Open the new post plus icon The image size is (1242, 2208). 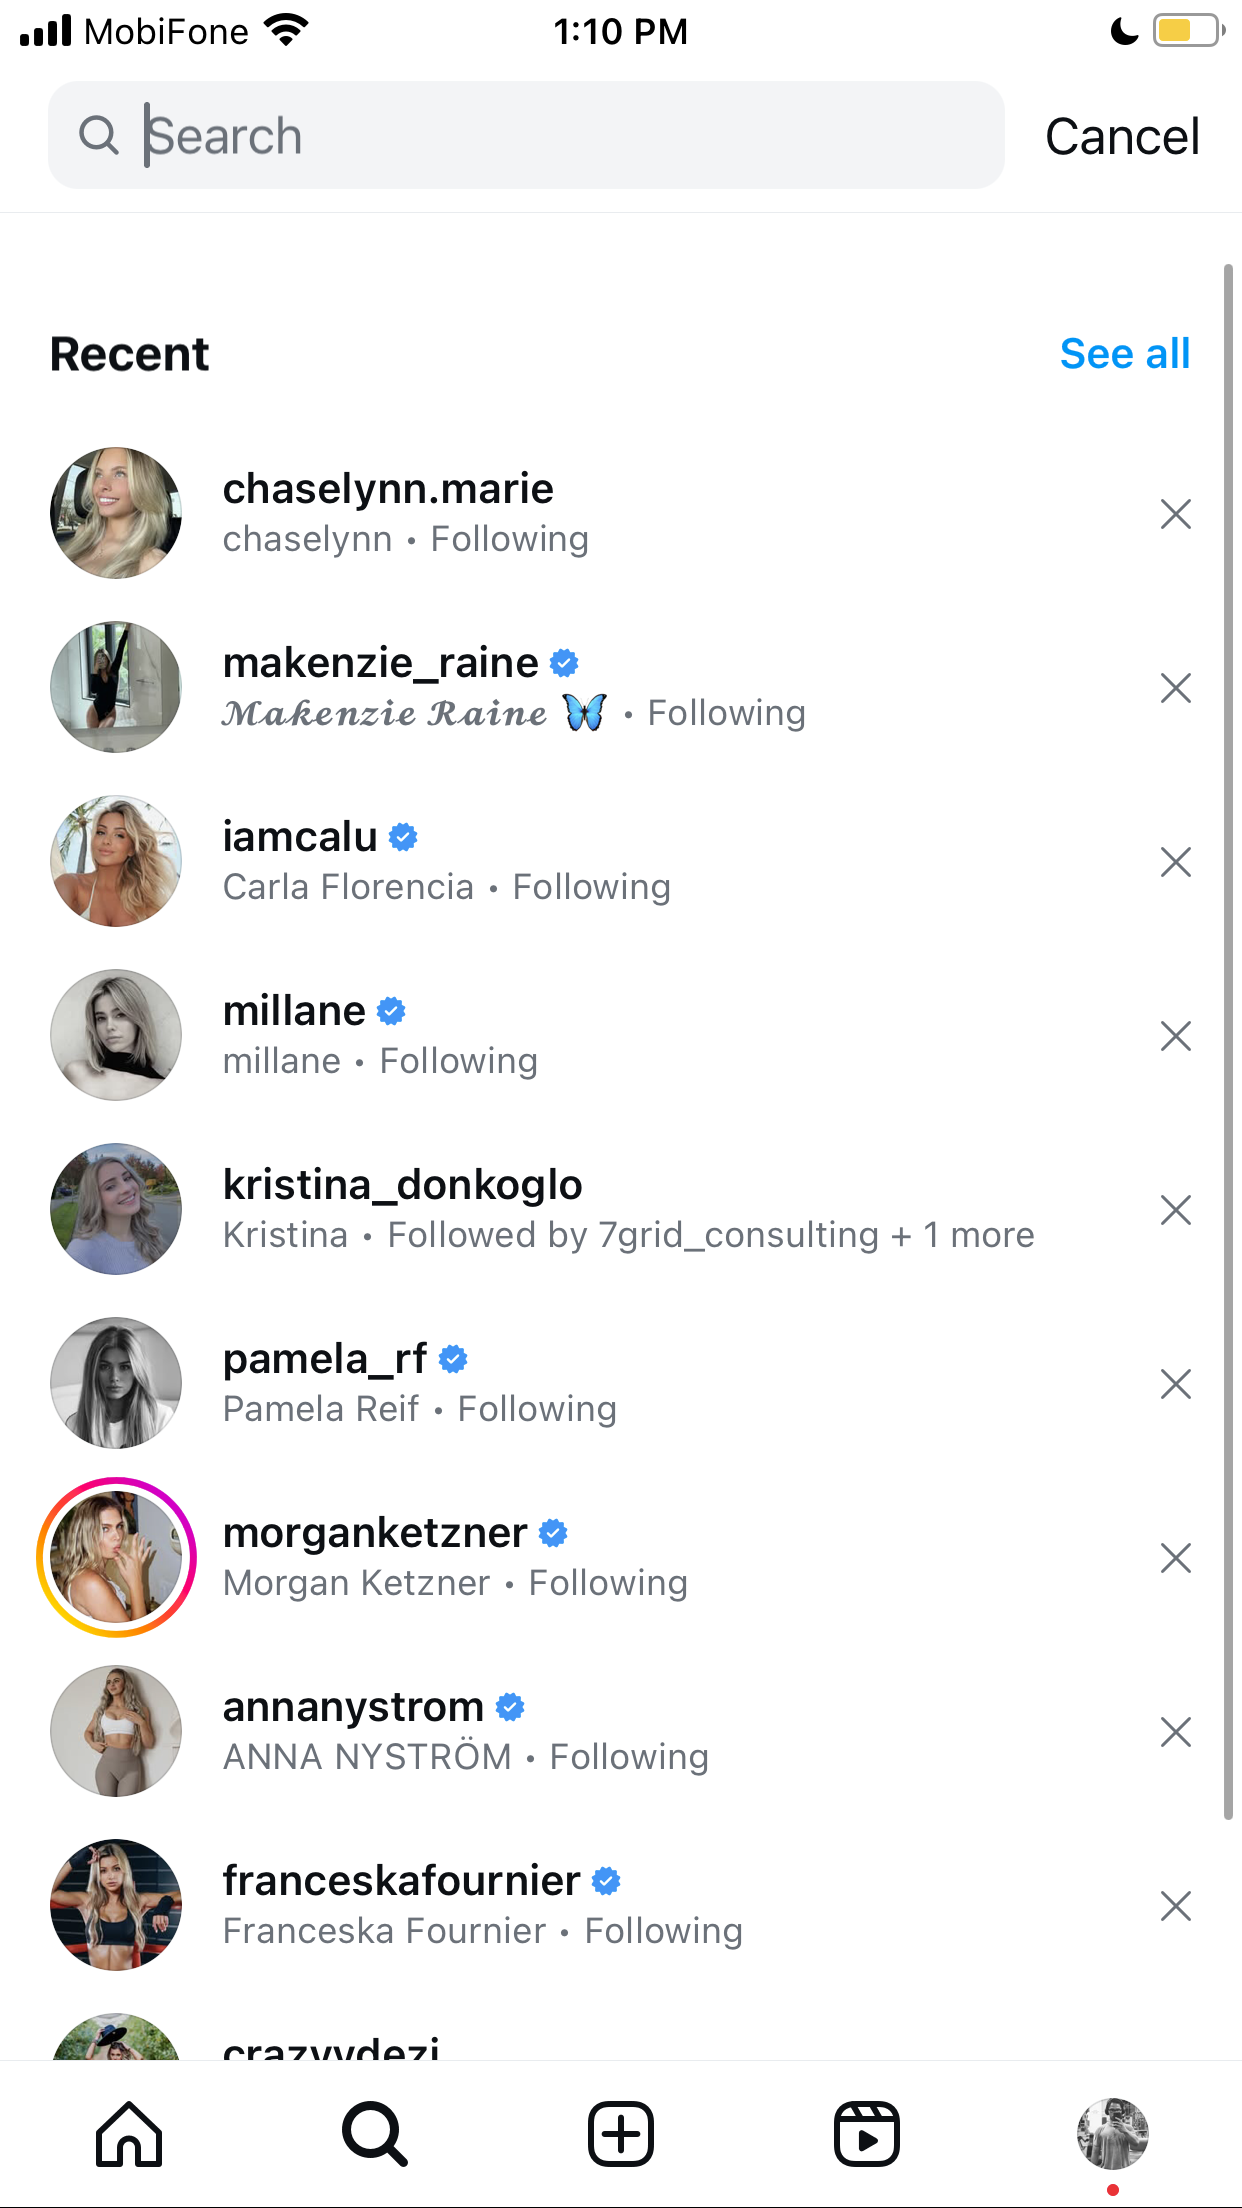point(621,2134)
